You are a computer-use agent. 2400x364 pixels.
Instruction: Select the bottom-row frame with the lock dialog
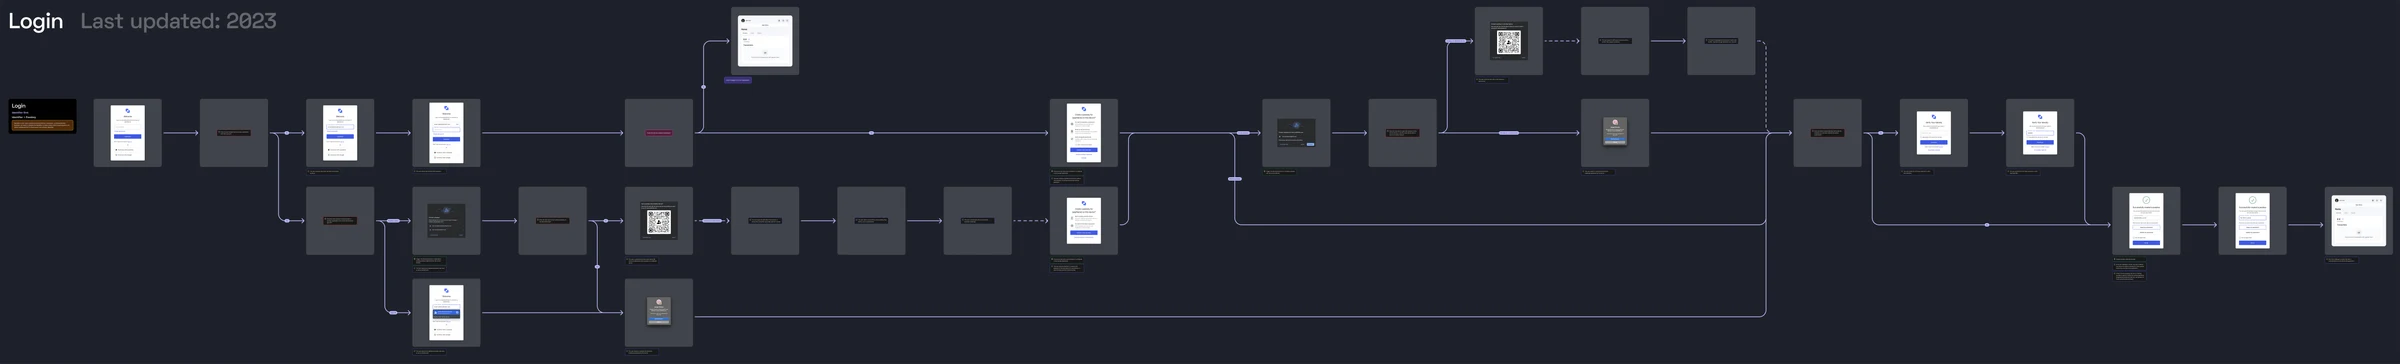pos(659,313)
